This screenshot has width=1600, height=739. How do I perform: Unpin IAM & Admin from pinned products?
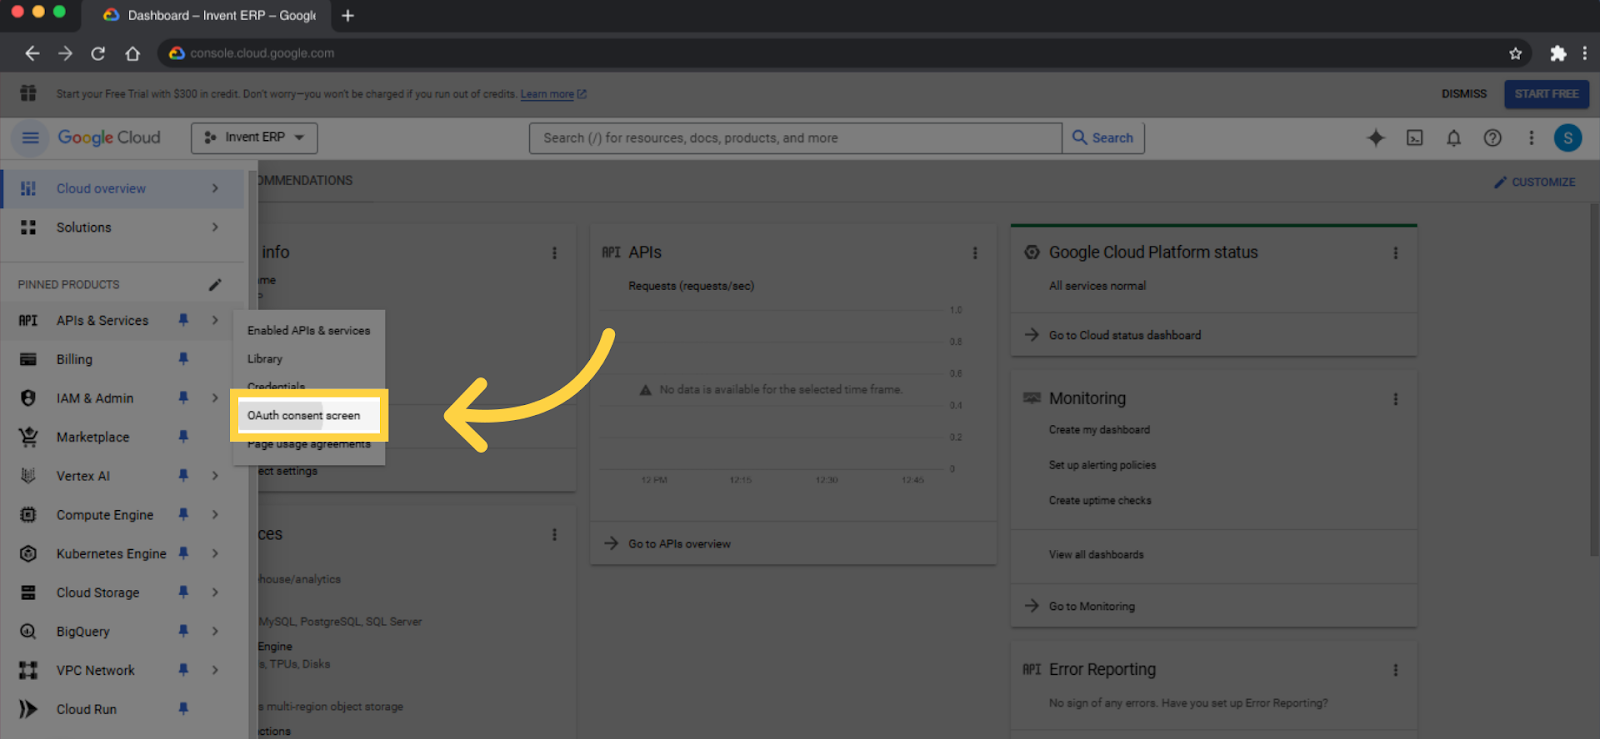tap(183, 397)
